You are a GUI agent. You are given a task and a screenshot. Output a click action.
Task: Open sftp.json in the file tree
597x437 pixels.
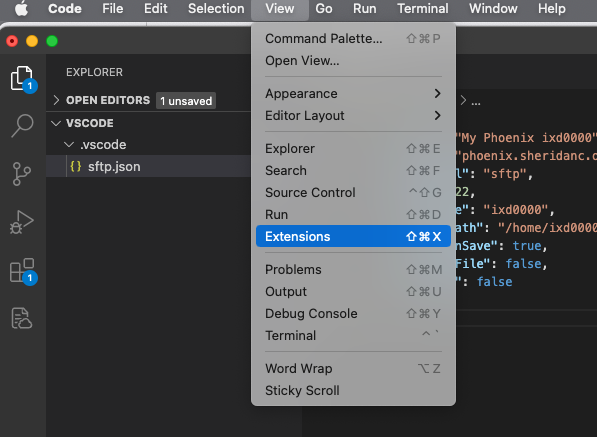coord(148,166)
